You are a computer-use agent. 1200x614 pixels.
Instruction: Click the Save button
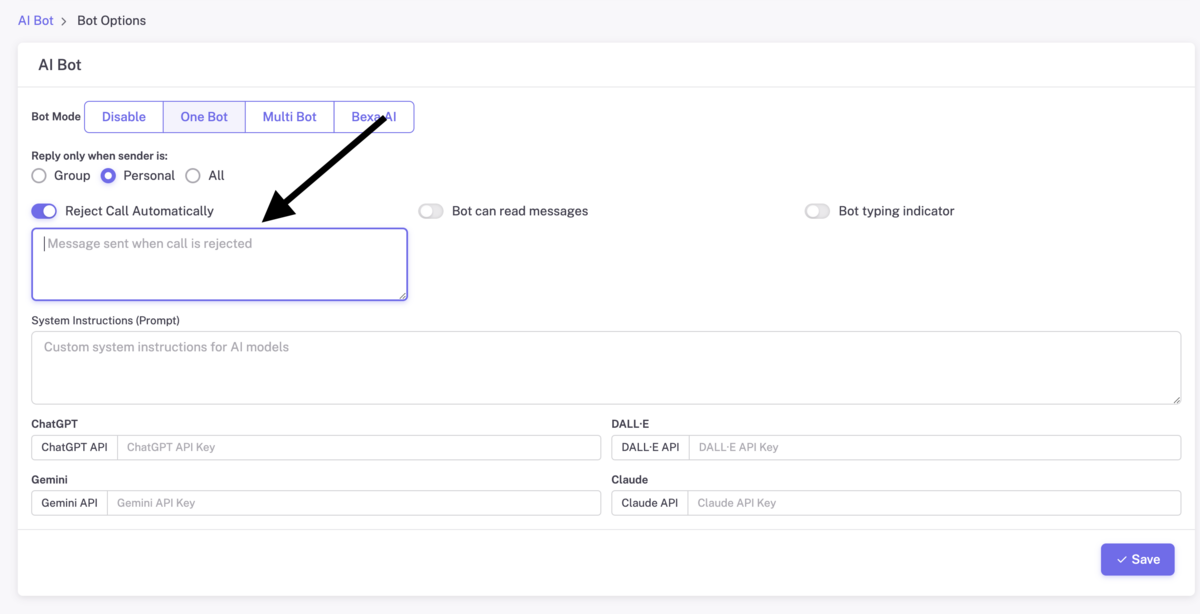click(x=1137, y=559)
